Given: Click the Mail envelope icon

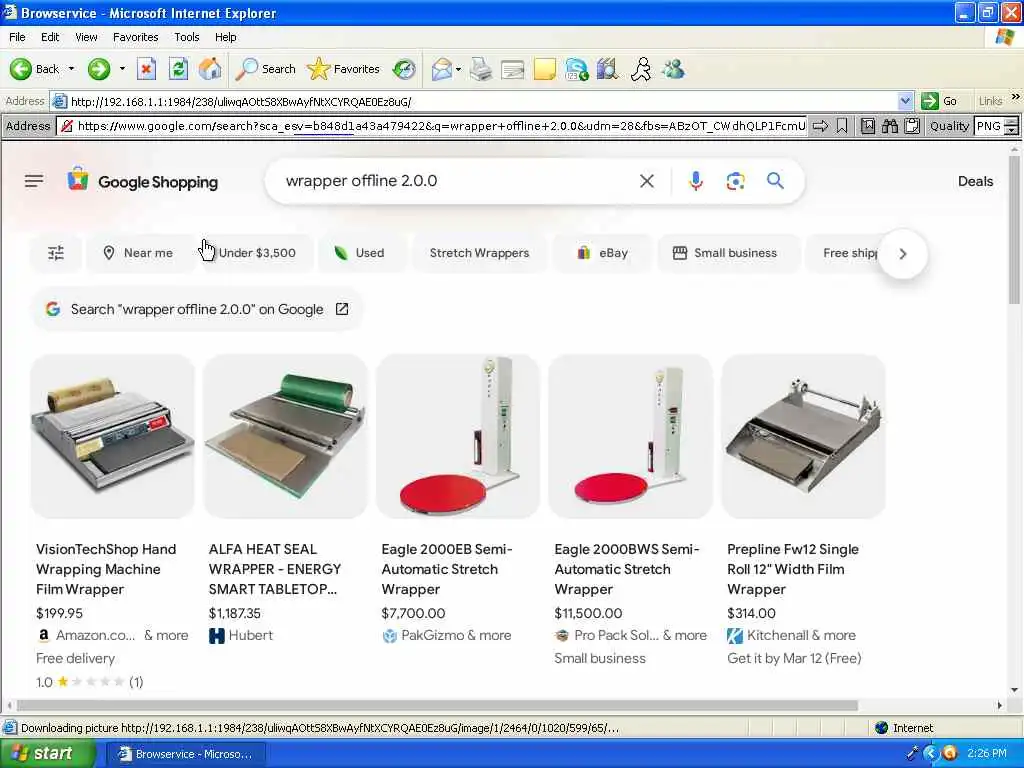Looking at the screenshot, I should point(442,69).
